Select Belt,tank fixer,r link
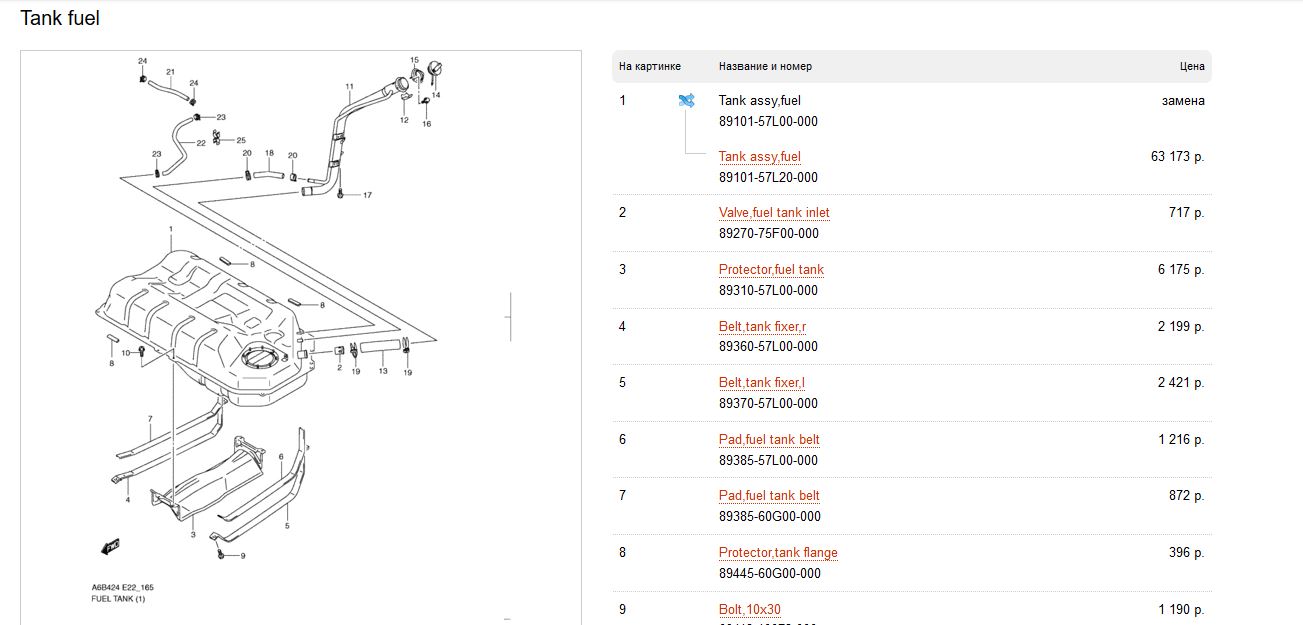This screenshot has width=1303, height=625. tap(762, 327)
